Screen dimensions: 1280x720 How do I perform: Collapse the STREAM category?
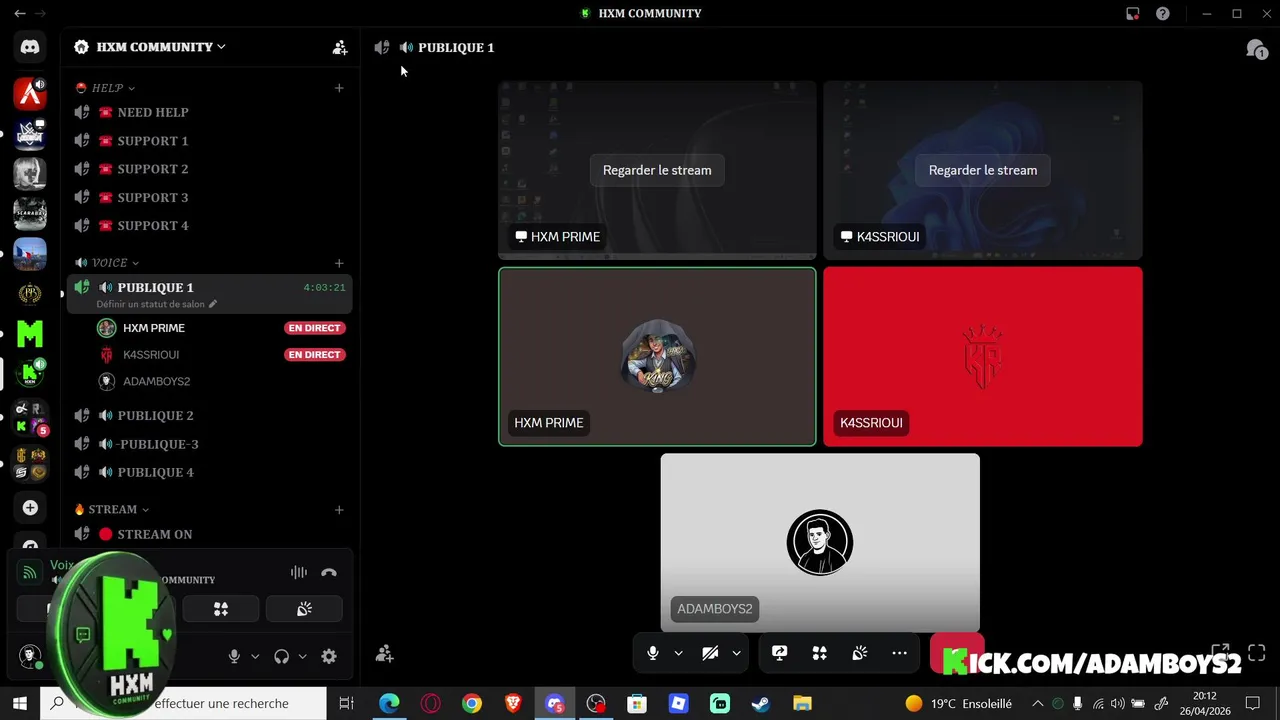[112, 509]
